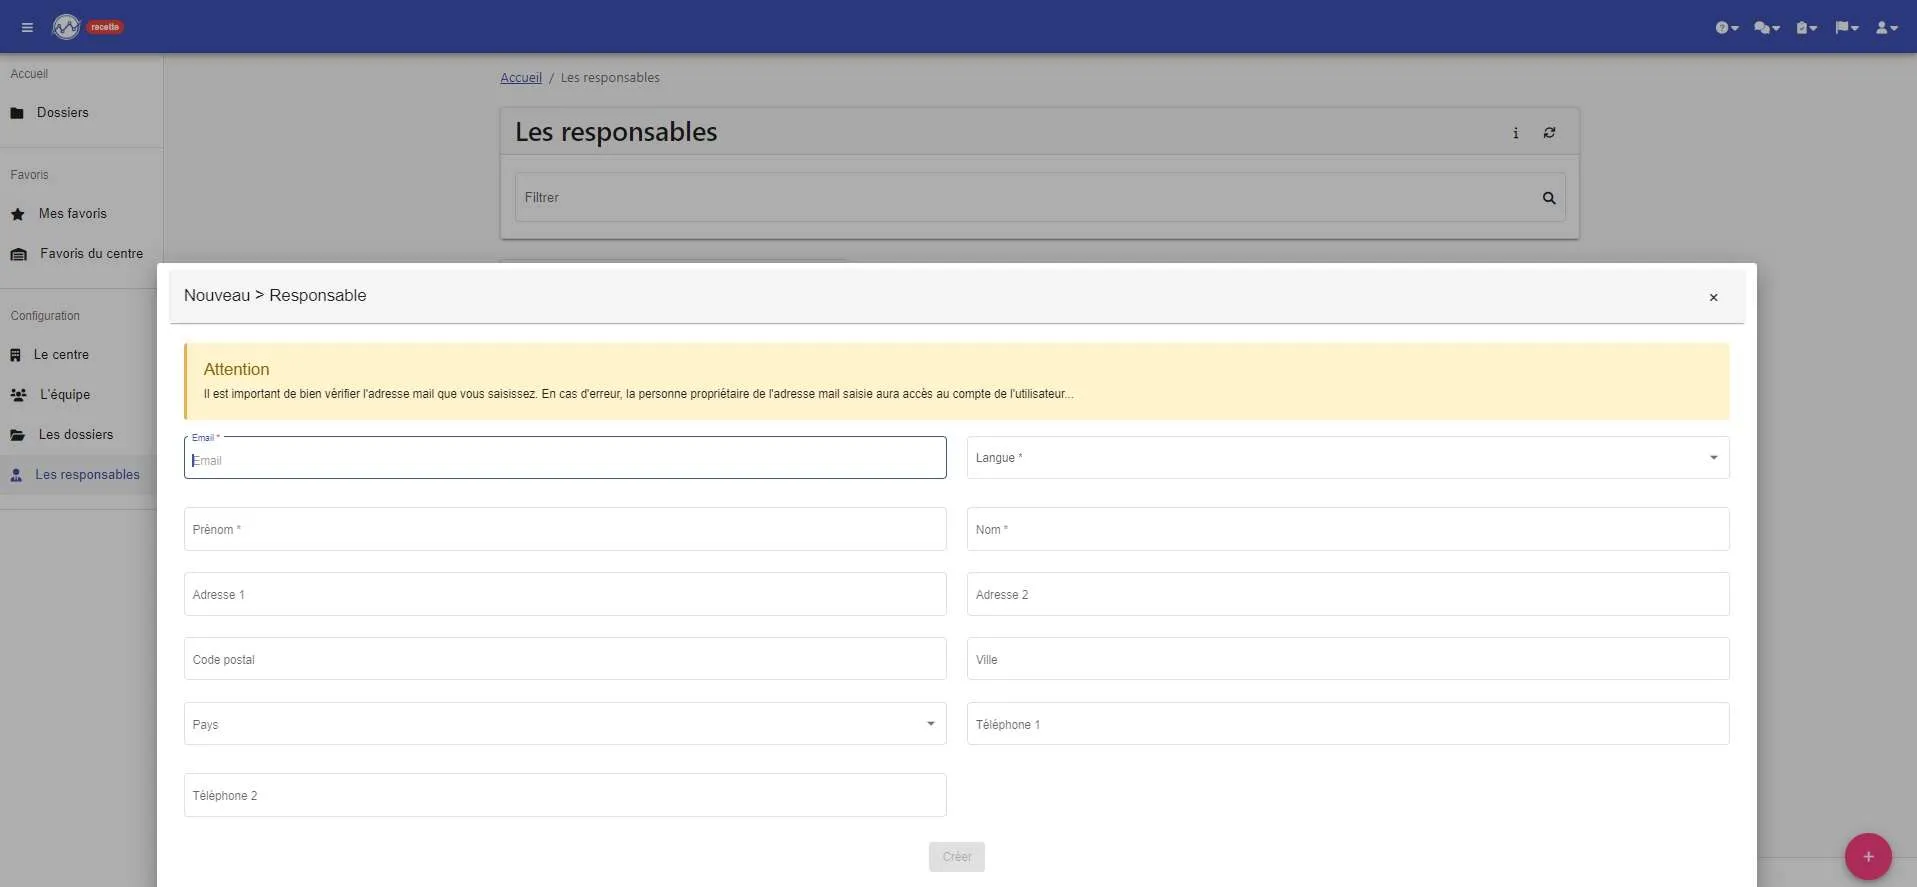Refresh the Les responsables list
The height and width of the screenshot is (887, 1917).
(x=1549, y=133)
